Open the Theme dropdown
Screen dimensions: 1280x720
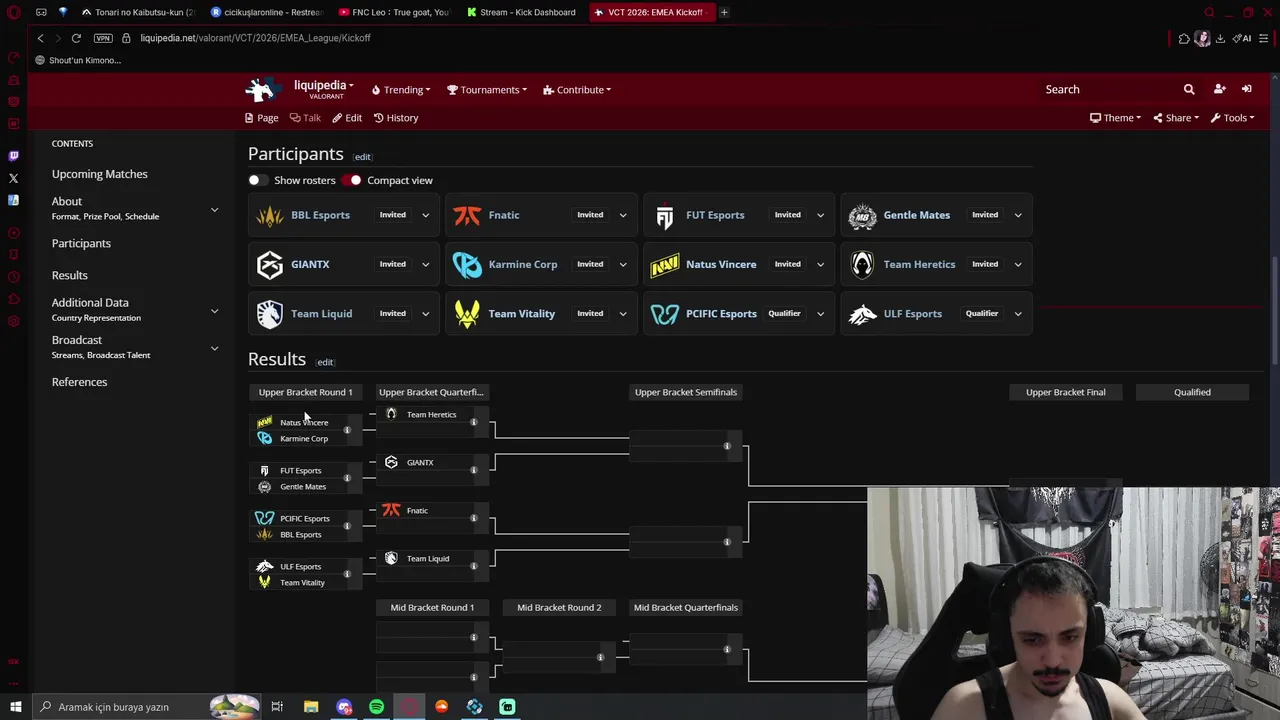[1116, 118]
